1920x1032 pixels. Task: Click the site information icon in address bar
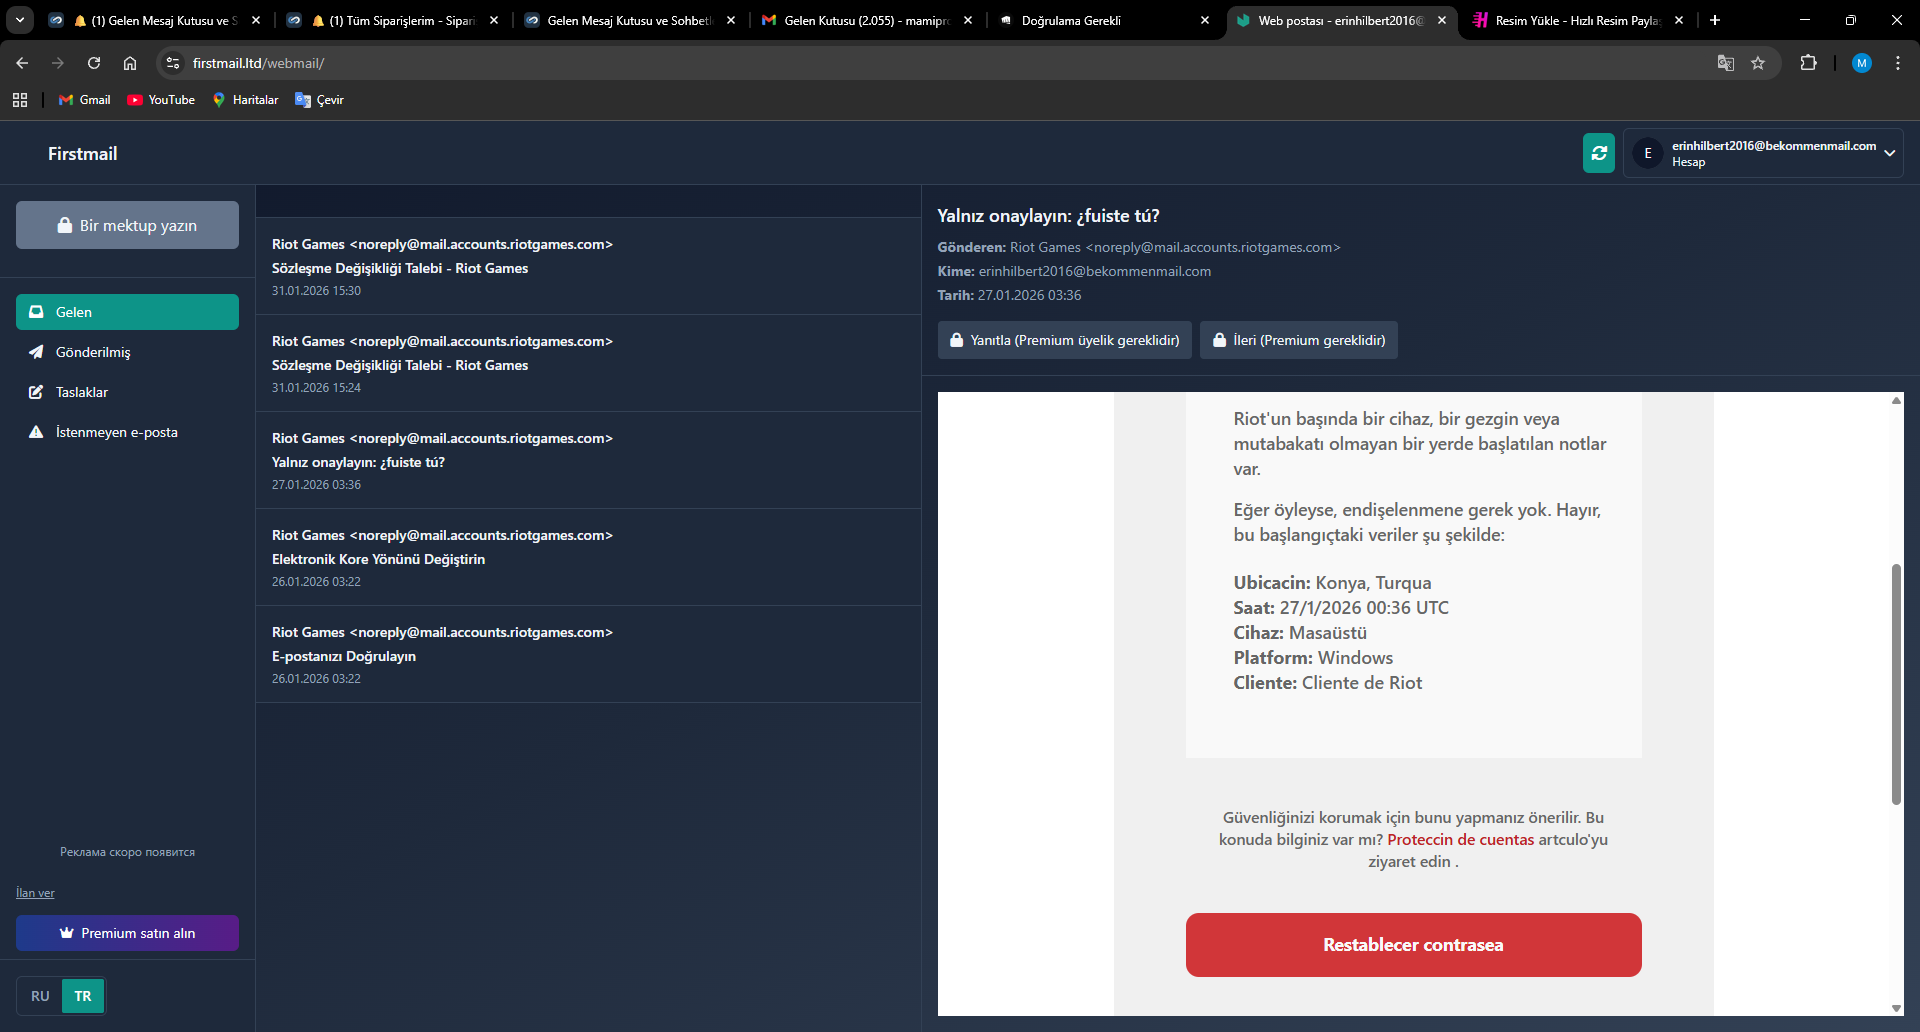pos(173,63)
